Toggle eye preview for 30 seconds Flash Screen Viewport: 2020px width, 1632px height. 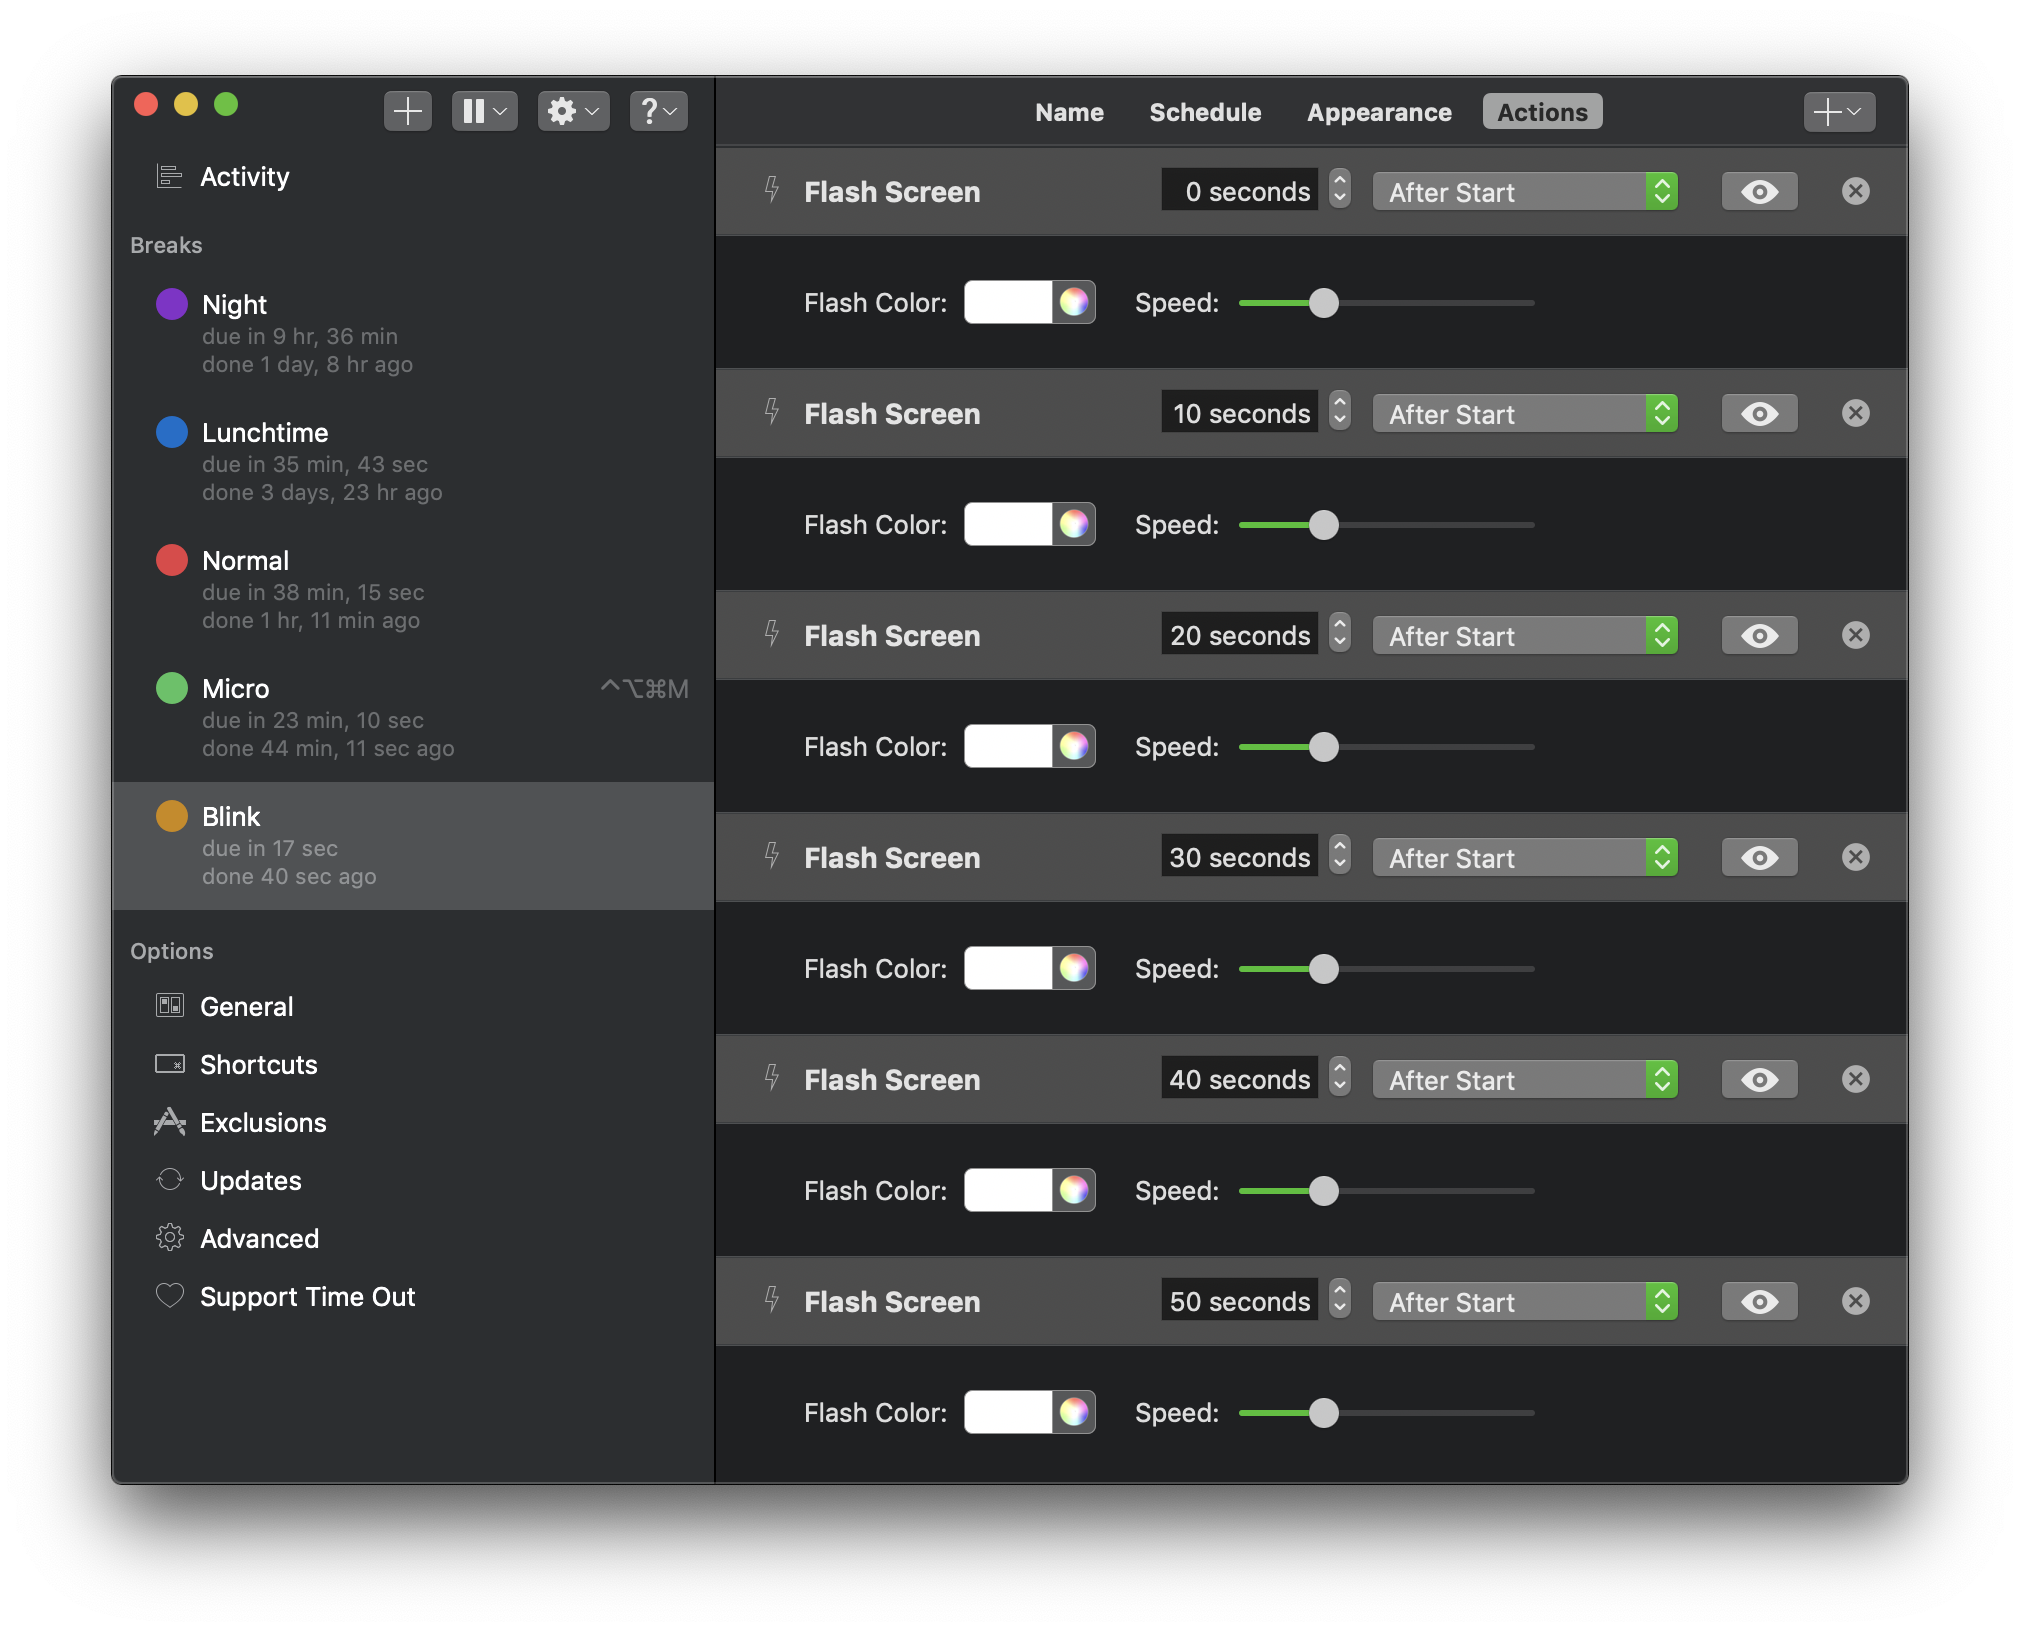1759,858
